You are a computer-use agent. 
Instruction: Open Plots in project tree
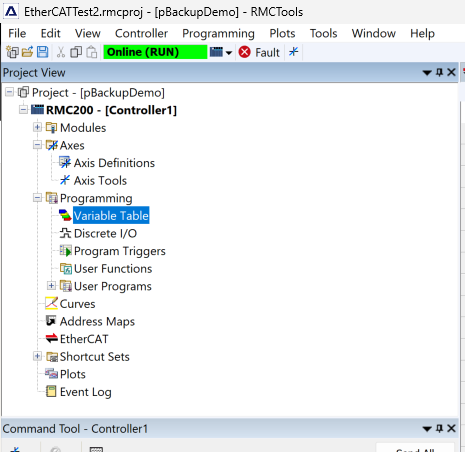73,374
